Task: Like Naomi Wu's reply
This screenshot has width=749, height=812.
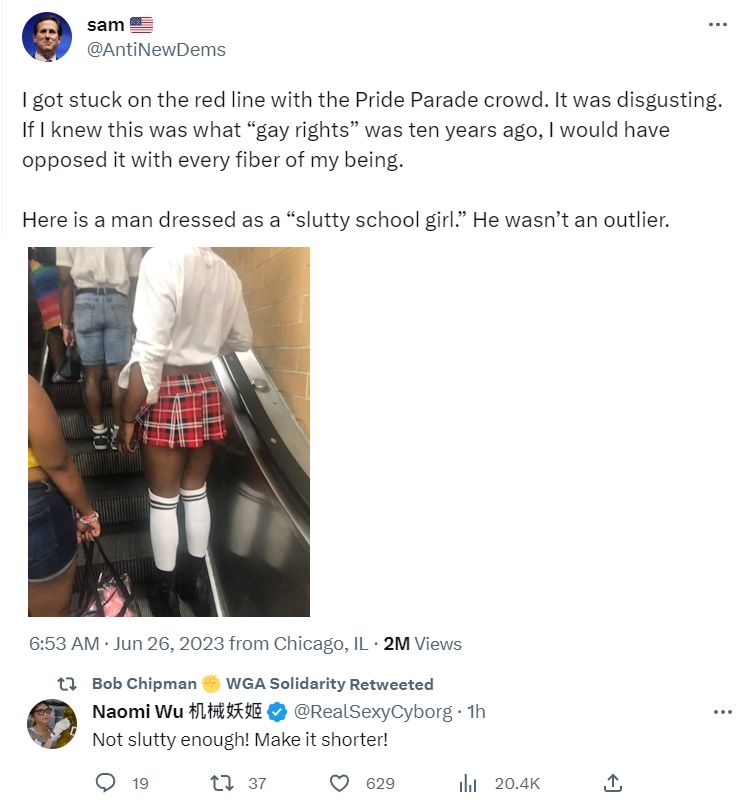Action: 340,783
